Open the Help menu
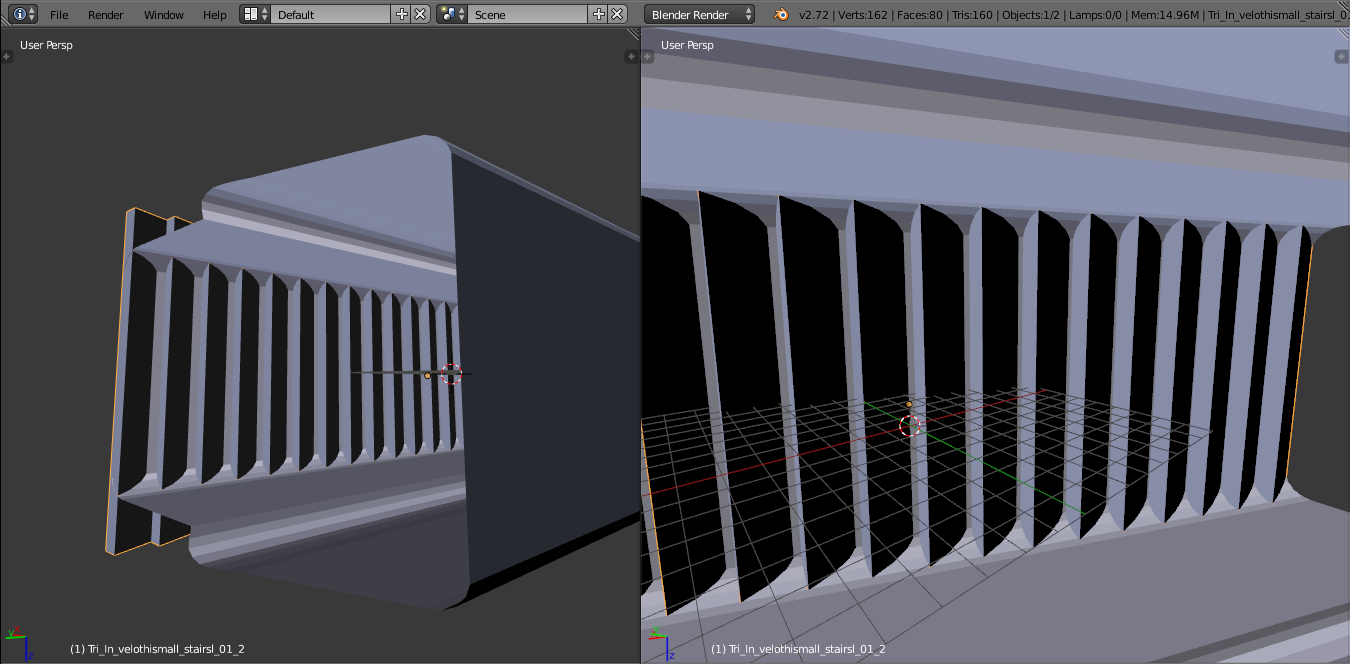Screen dimensions: 1350x664 click(x=215, y=15)
